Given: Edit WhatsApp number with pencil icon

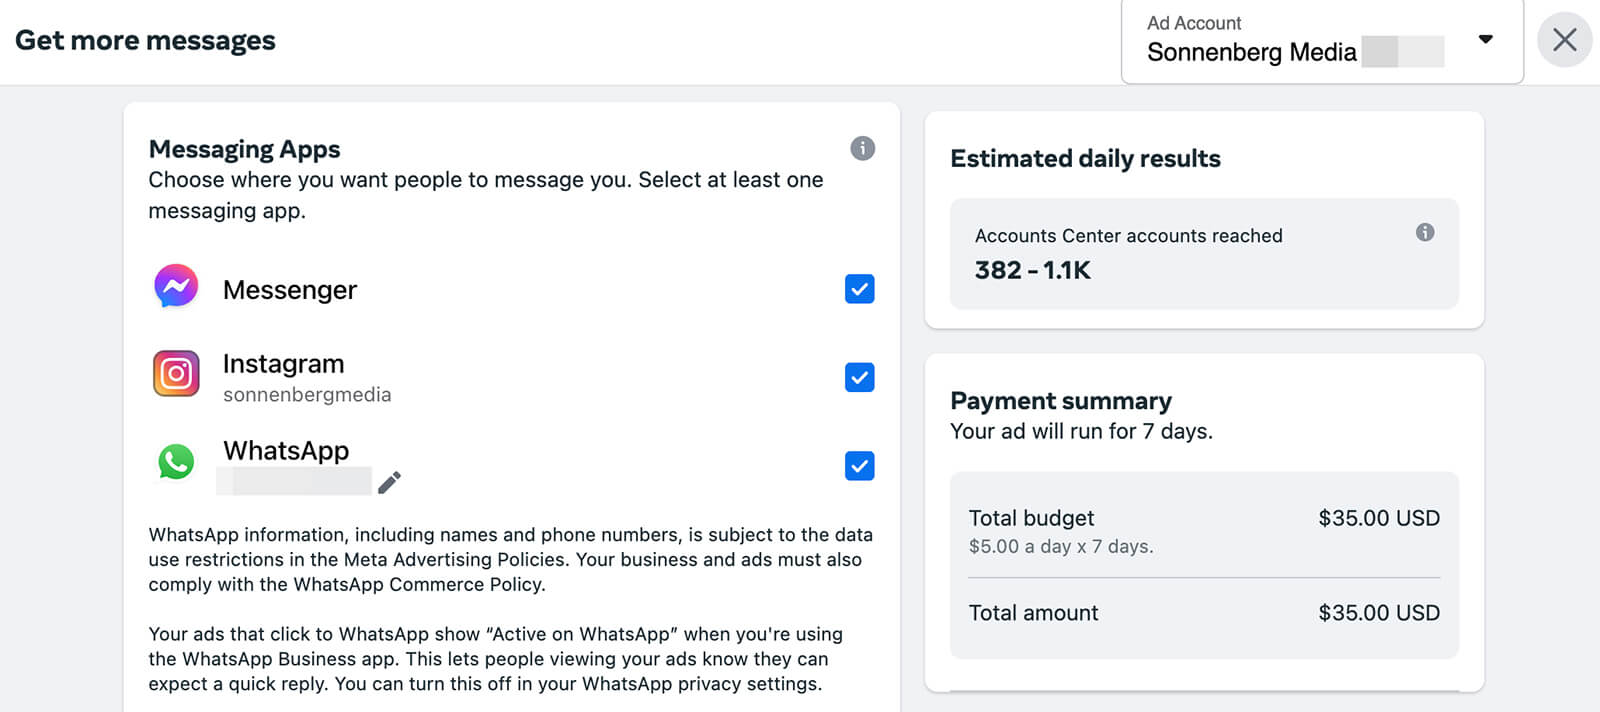Looking at the screenshot, I should pos(389,482).
